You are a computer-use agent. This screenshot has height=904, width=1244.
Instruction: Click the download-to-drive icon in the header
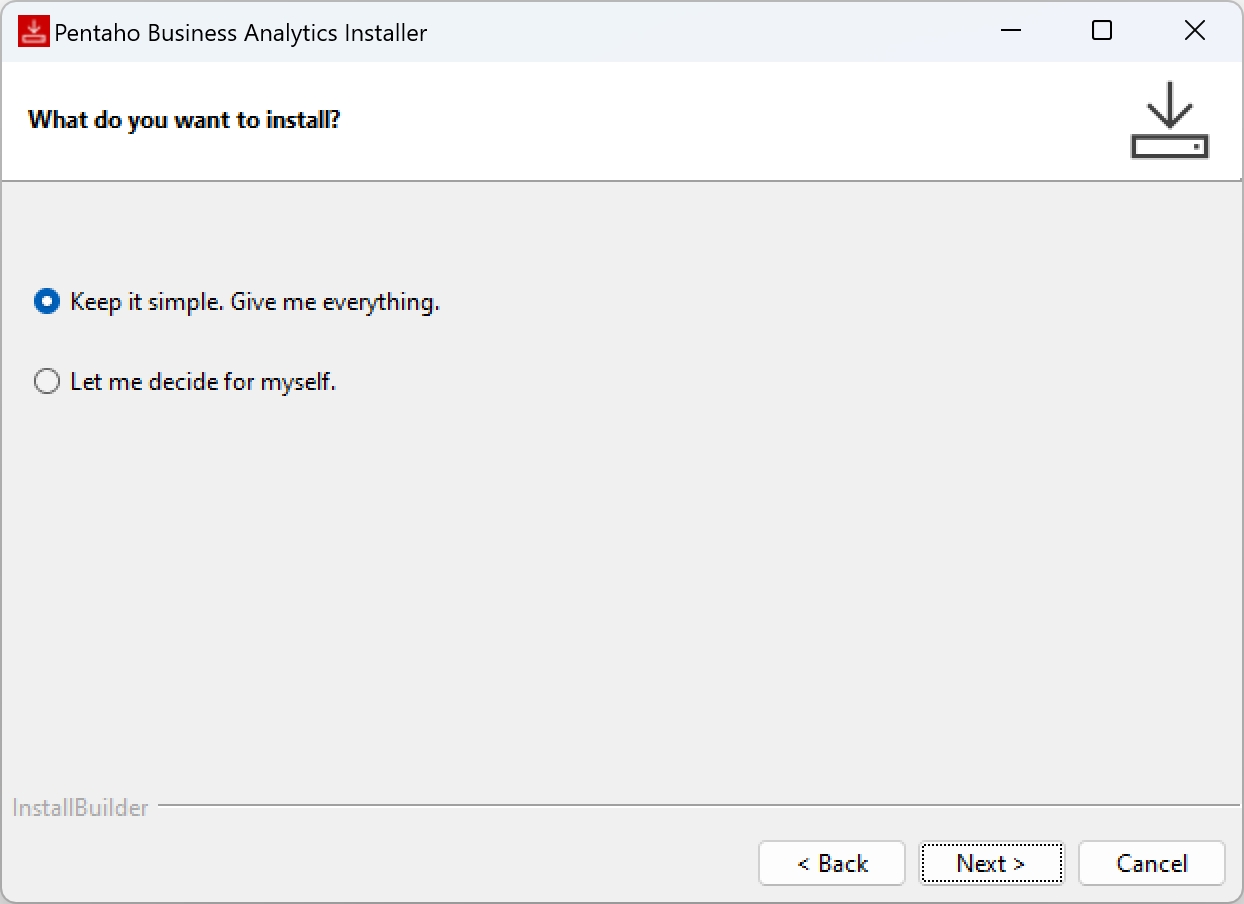1169,120
